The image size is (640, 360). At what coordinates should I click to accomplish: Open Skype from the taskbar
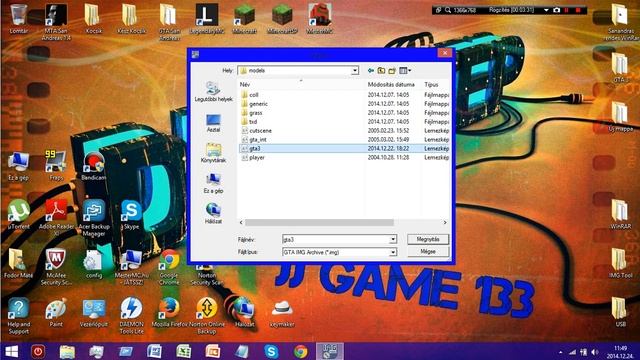coord(271,351)
